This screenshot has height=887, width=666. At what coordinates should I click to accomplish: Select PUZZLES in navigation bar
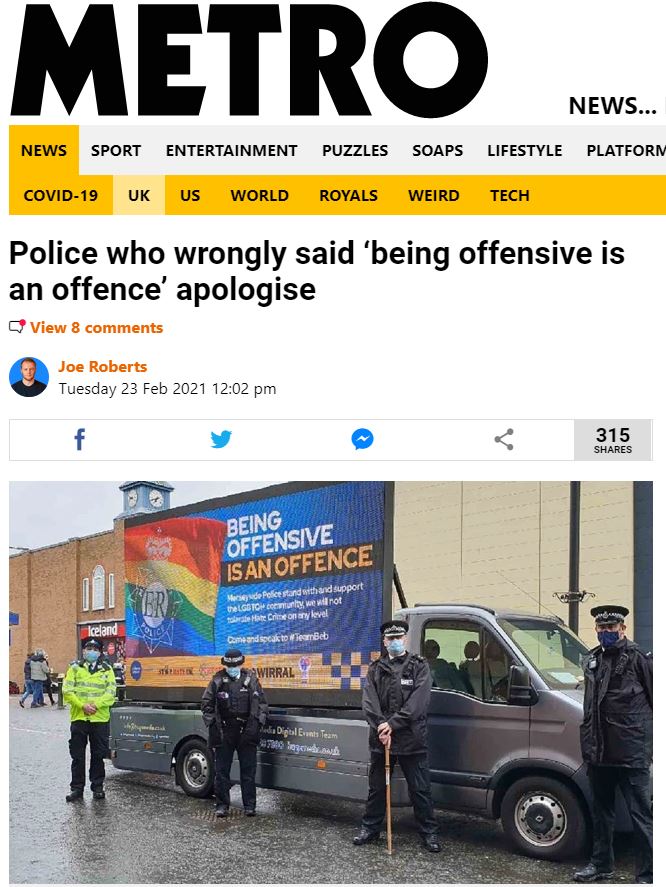(355, 150)
